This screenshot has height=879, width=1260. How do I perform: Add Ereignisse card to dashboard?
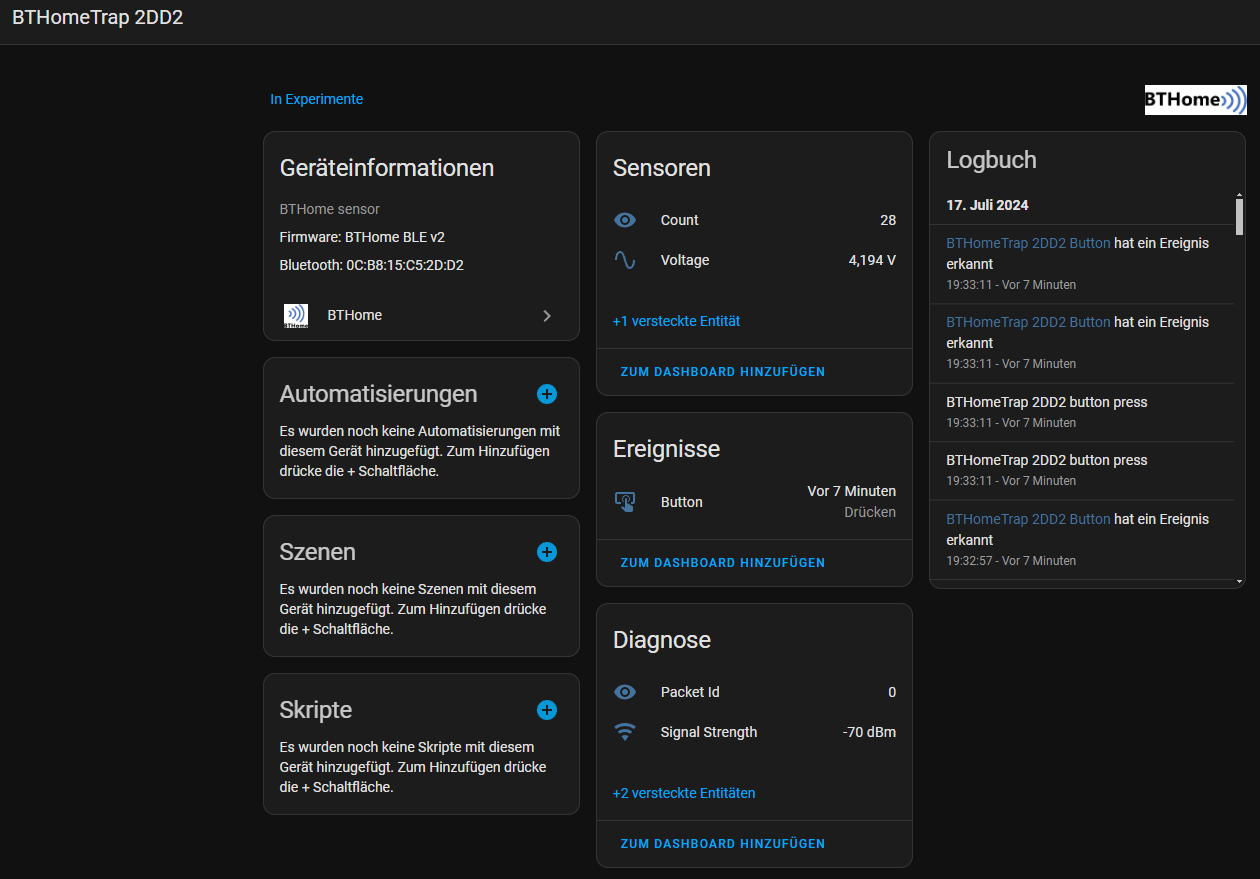[x=723, y=563]
